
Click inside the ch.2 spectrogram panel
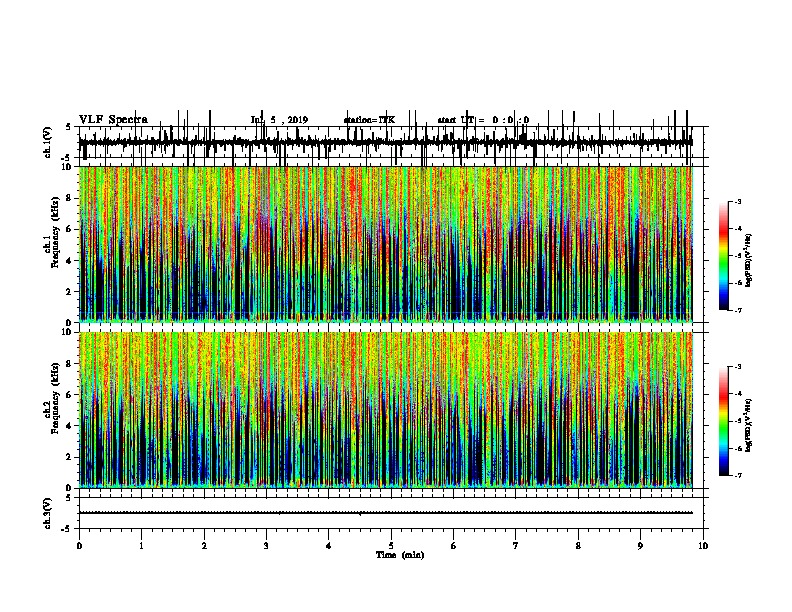tap(386, 410)
